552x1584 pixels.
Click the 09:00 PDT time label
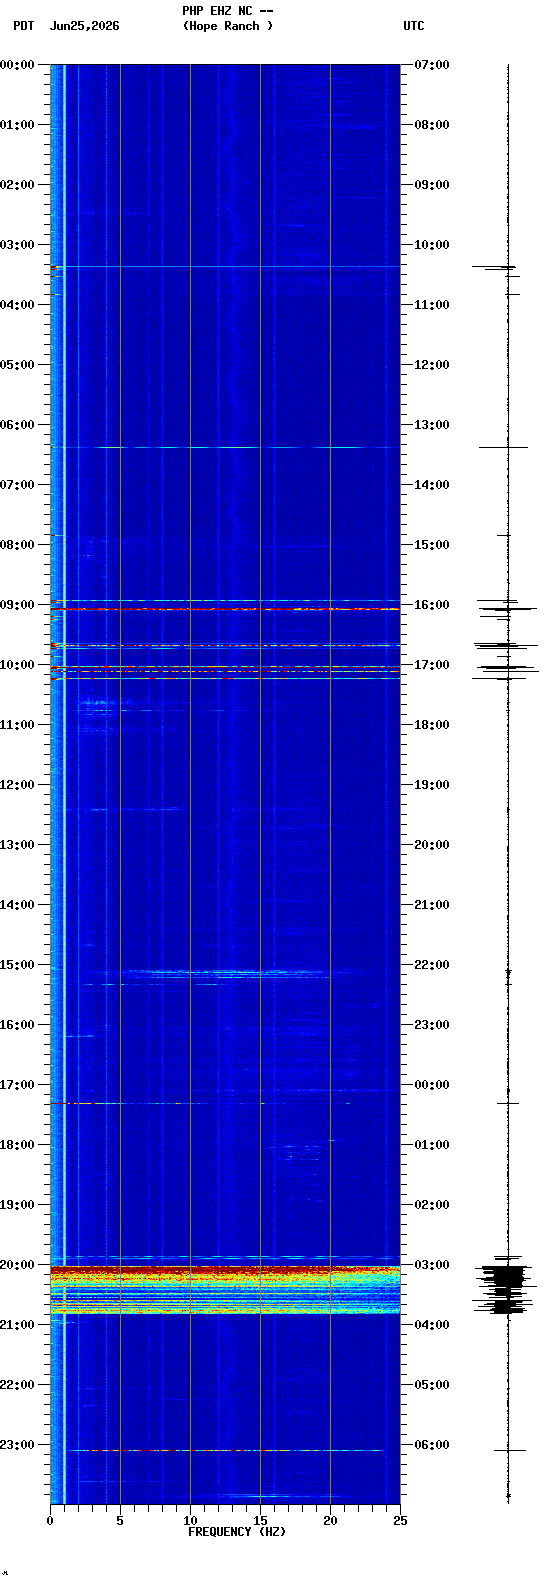click(x=17, y=605)
